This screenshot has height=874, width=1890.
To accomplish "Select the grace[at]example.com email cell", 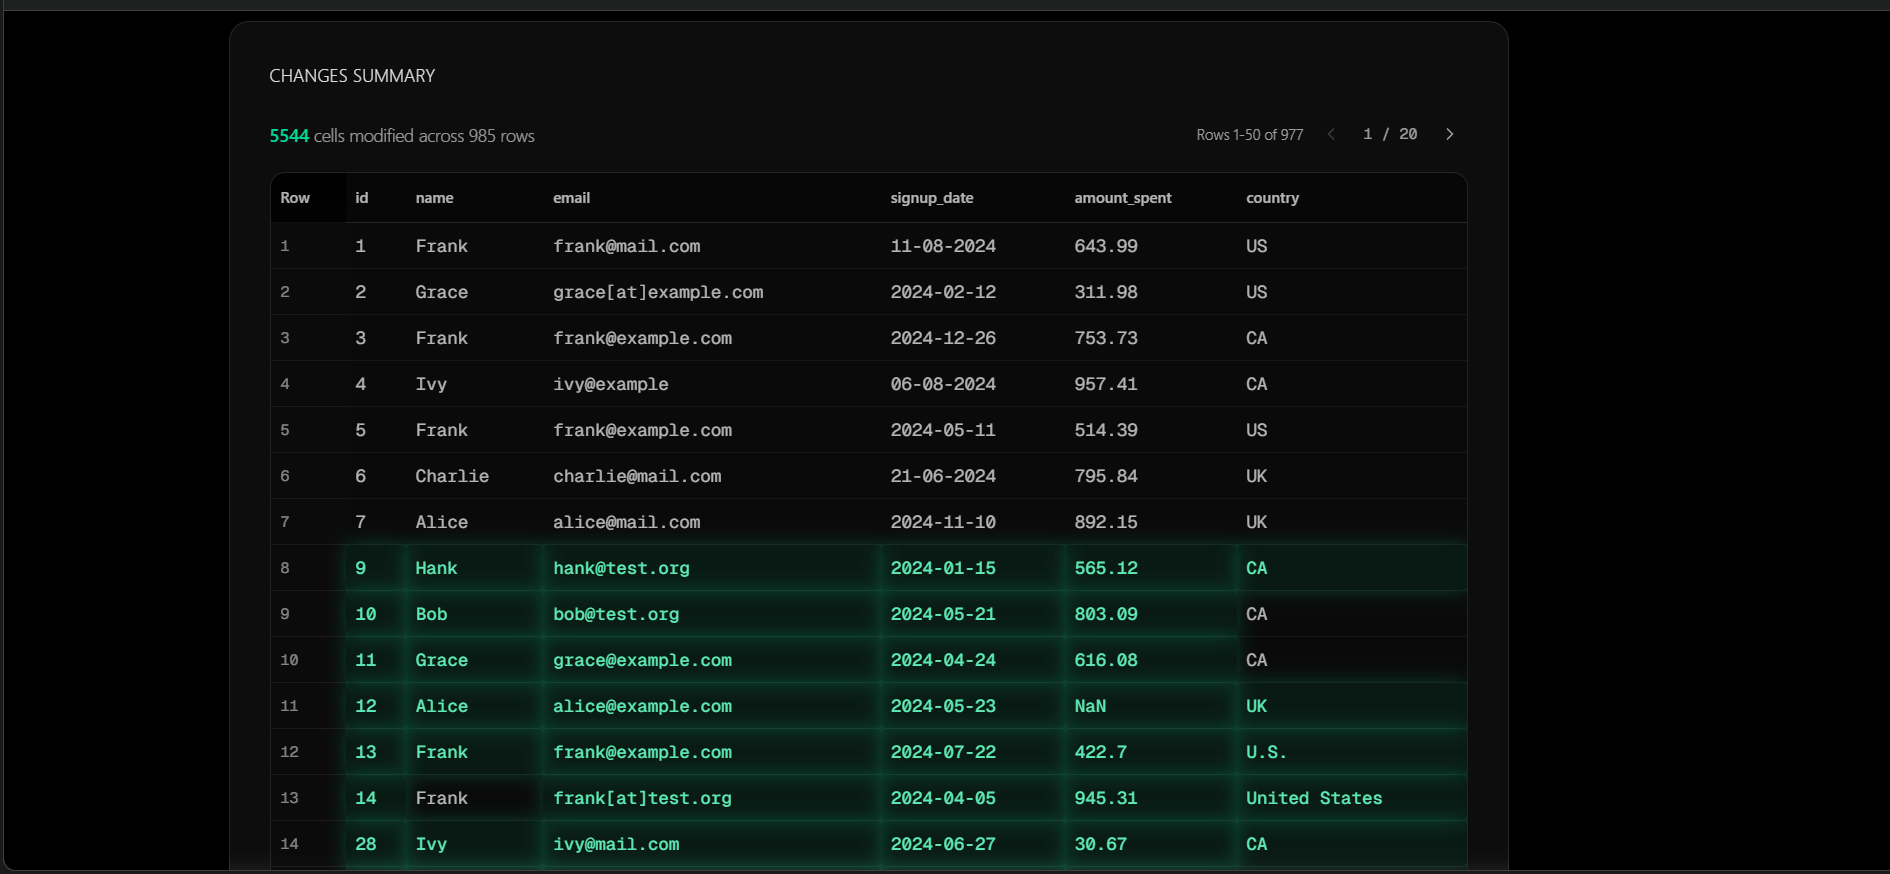I will point(657,292).
